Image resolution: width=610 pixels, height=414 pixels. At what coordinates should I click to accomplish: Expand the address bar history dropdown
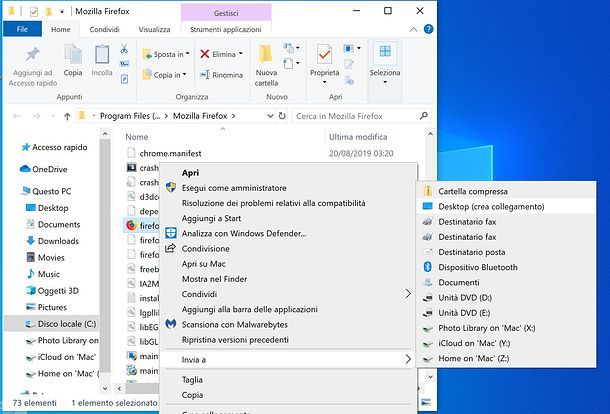[270, 116]
